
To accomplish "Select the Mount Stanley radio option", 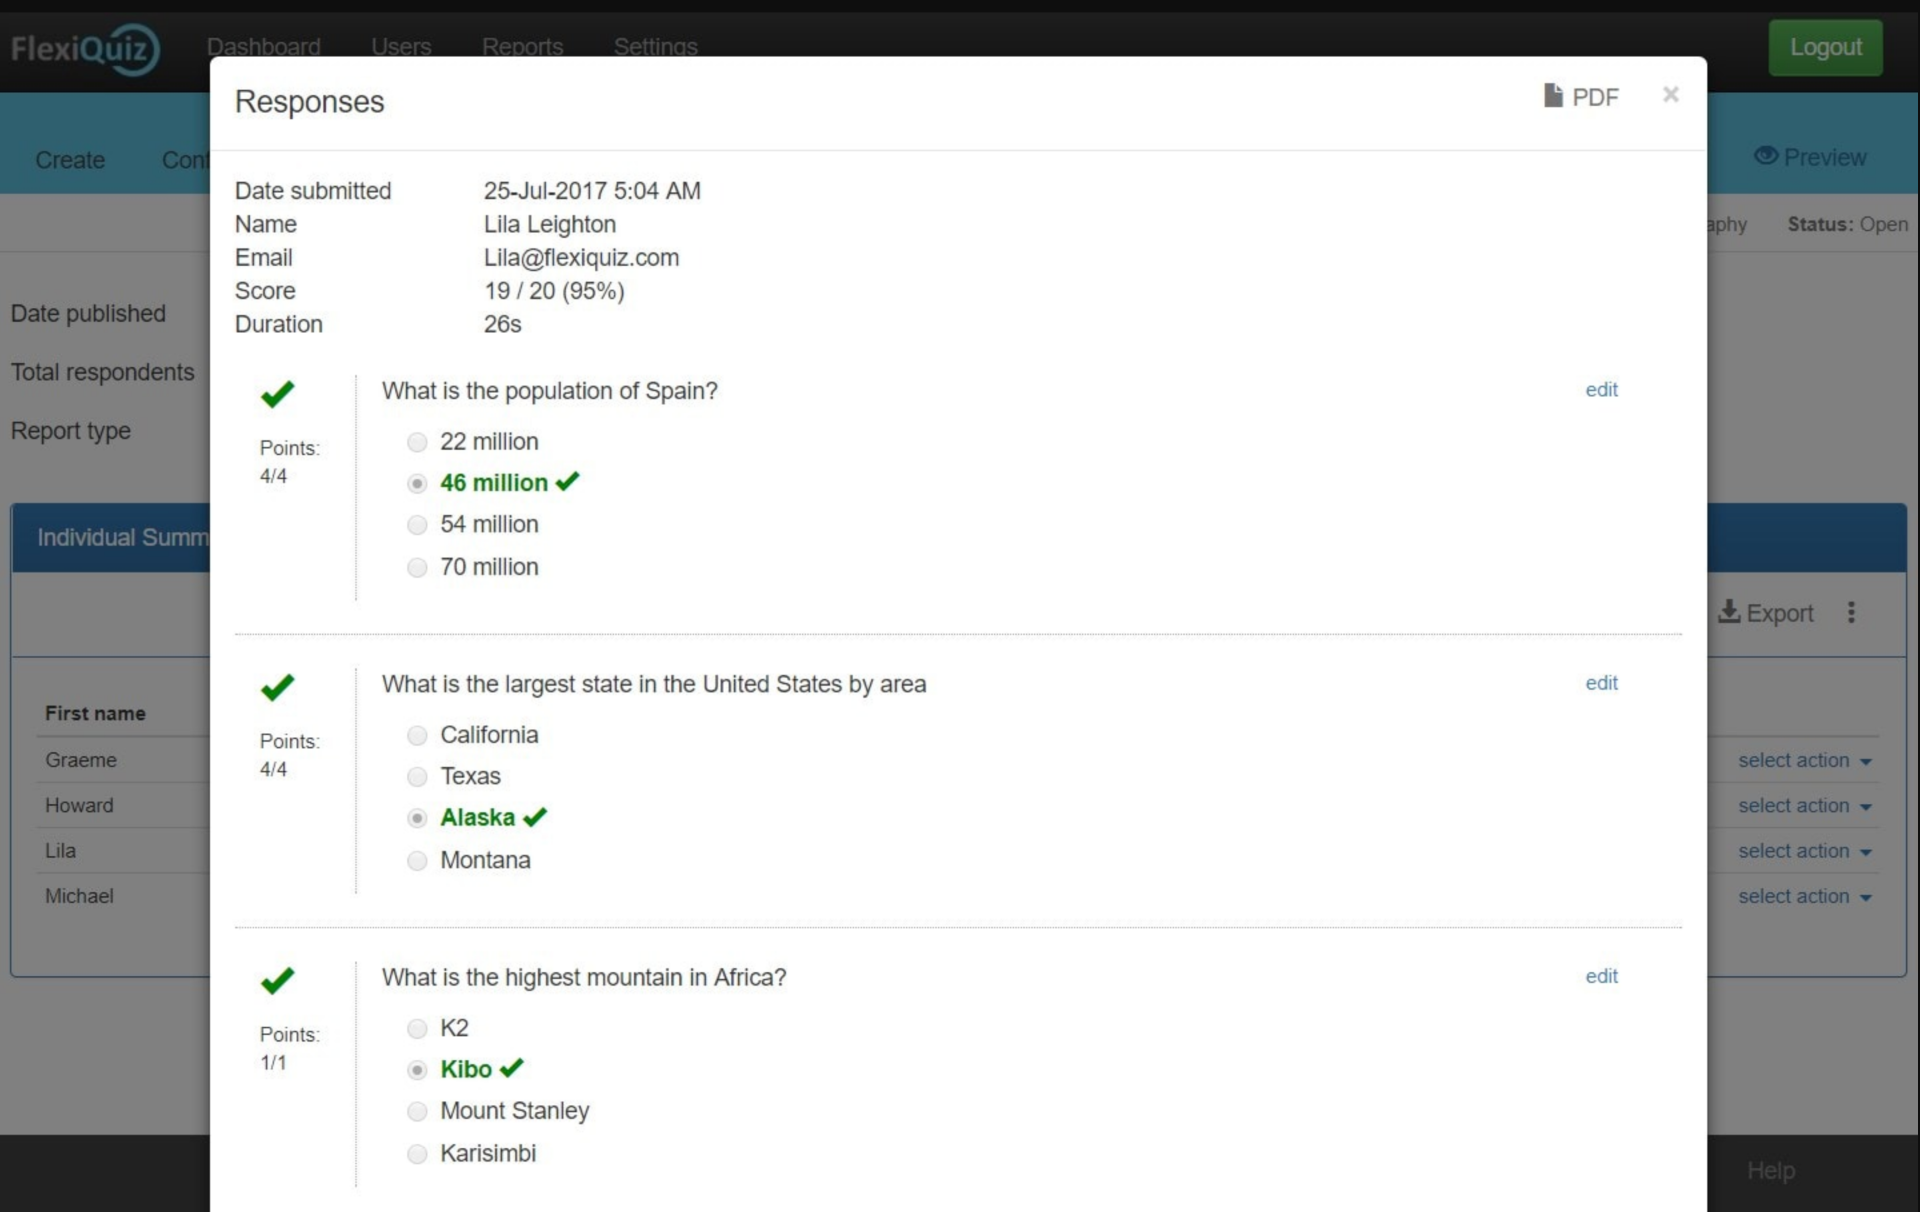I will (x=417, y=1111).
